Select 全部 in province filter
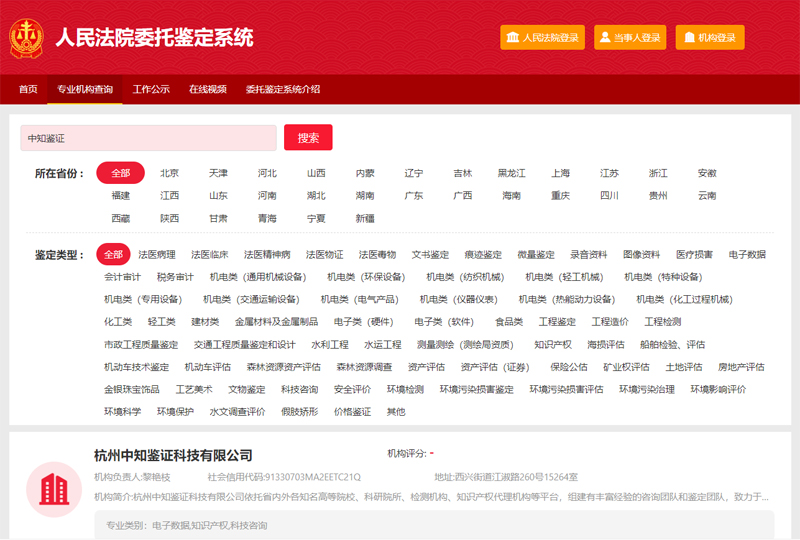Viewport: 800px width, 540px height. click(x=120, y=173)
